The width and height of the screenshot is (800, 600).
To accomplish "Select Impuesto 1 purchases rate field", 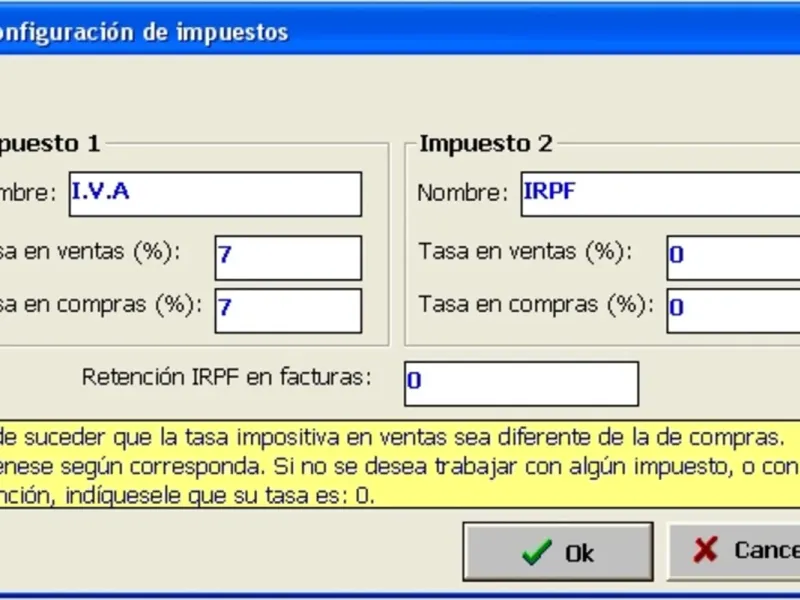I will pyautogui.click(x=287, y=310).
